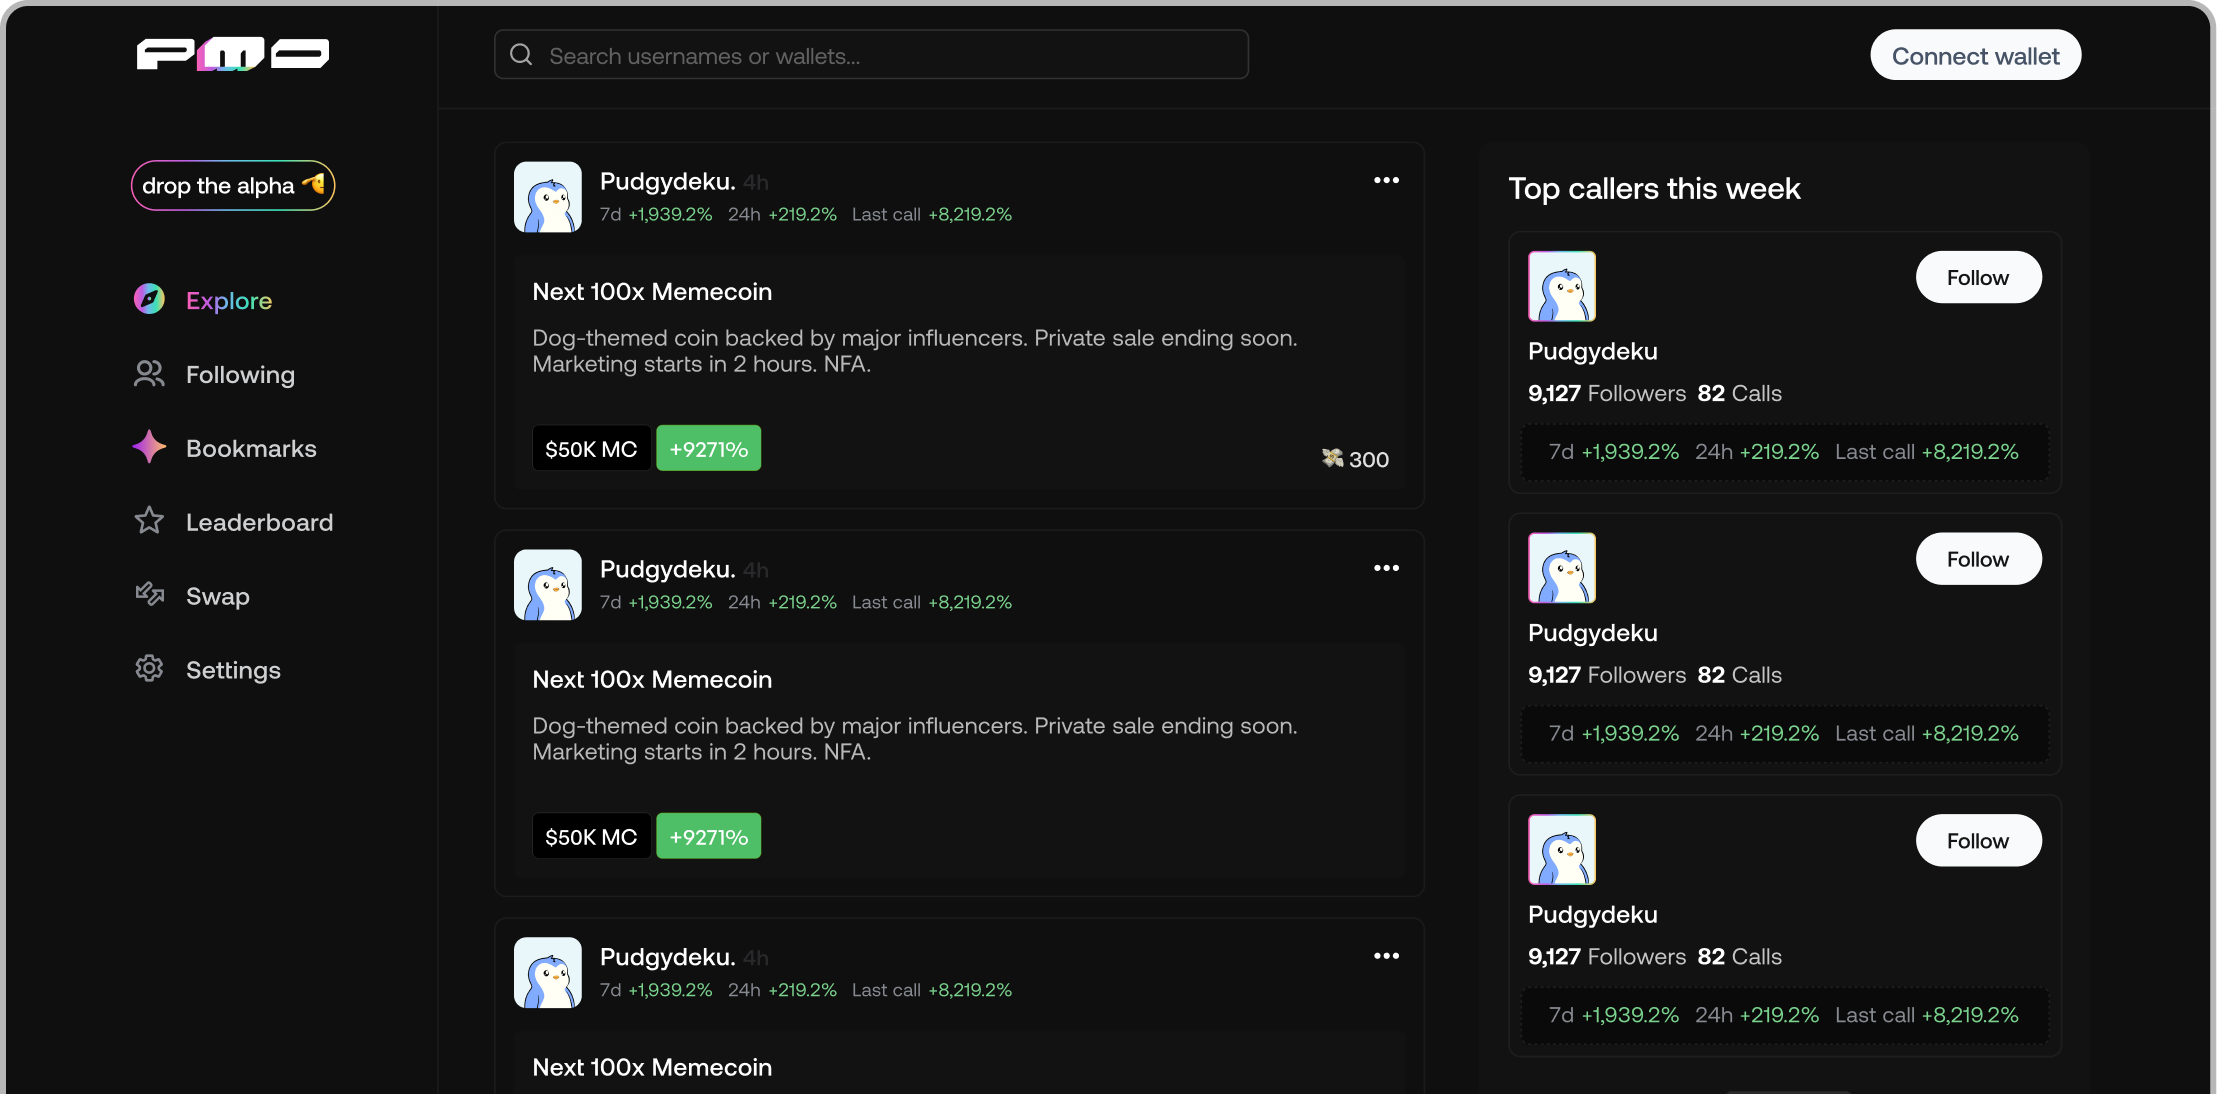
Task: Click the third post's 24h +219.2% stat
Action: (x=782, y=990)
